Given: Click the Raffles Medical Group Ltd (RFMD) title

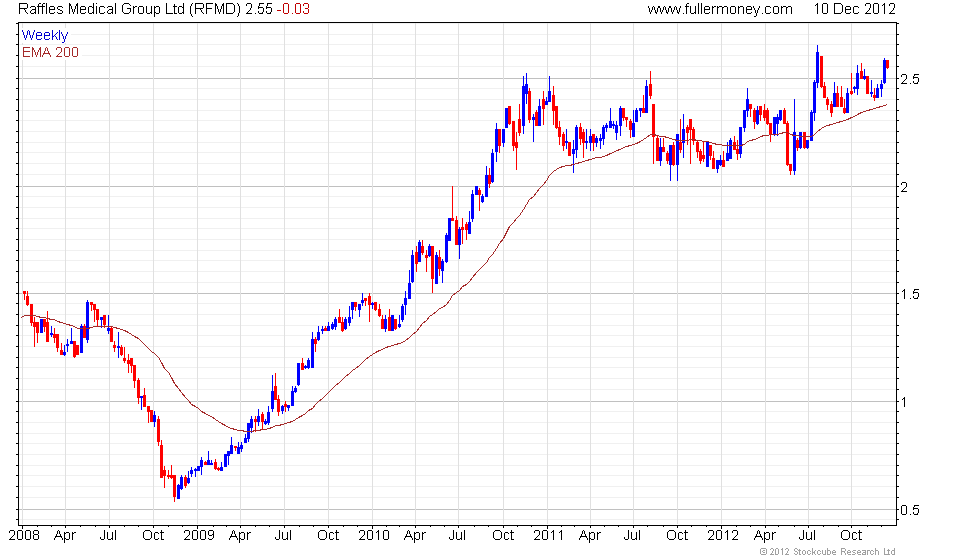Looking at the screenshot, I should [129, 9].
